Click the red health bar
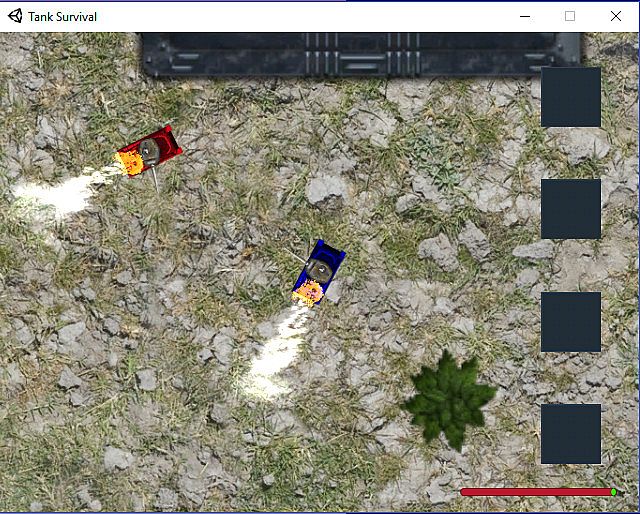The height and width of the screenshot is (514, 640). click(538, 492)
